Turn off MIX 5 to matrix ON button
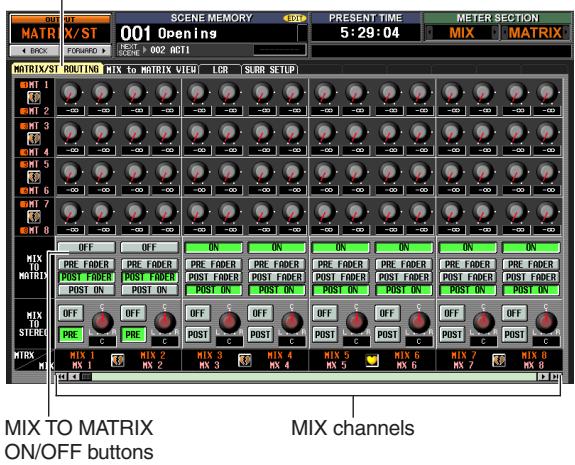575x465 pixels. tap(341, 248)
